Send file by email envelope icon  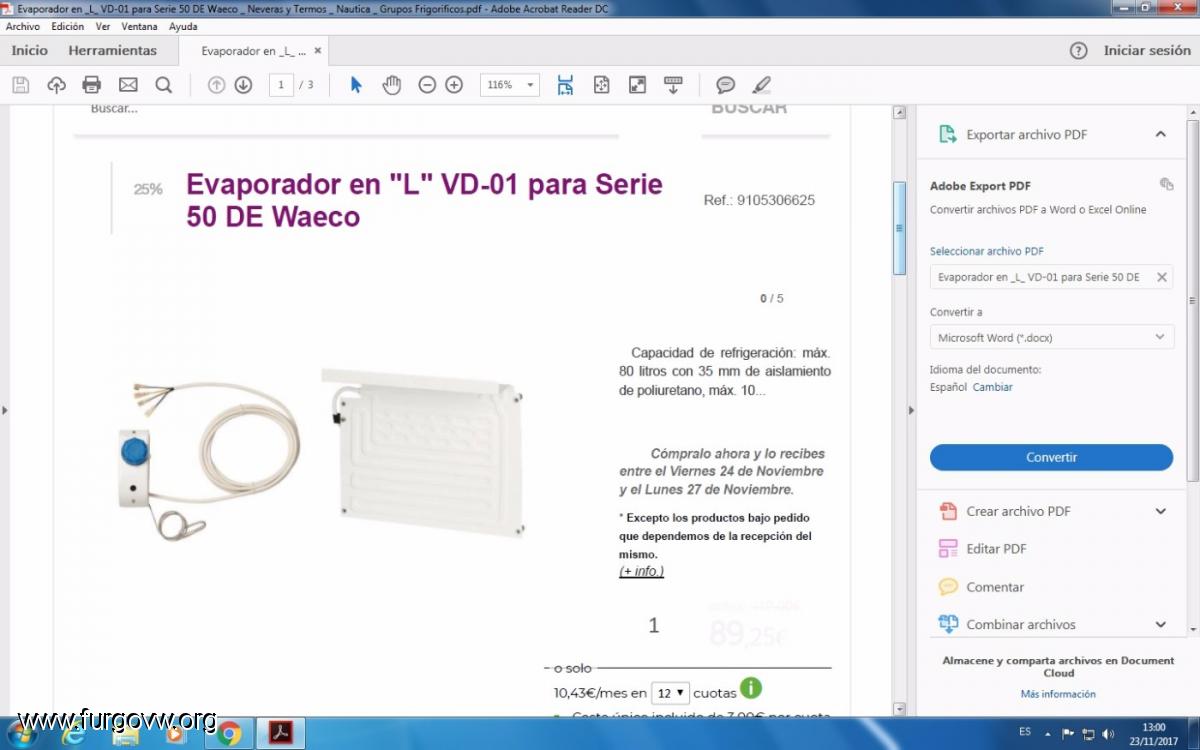pyautogui.click(x=128, y=85)
